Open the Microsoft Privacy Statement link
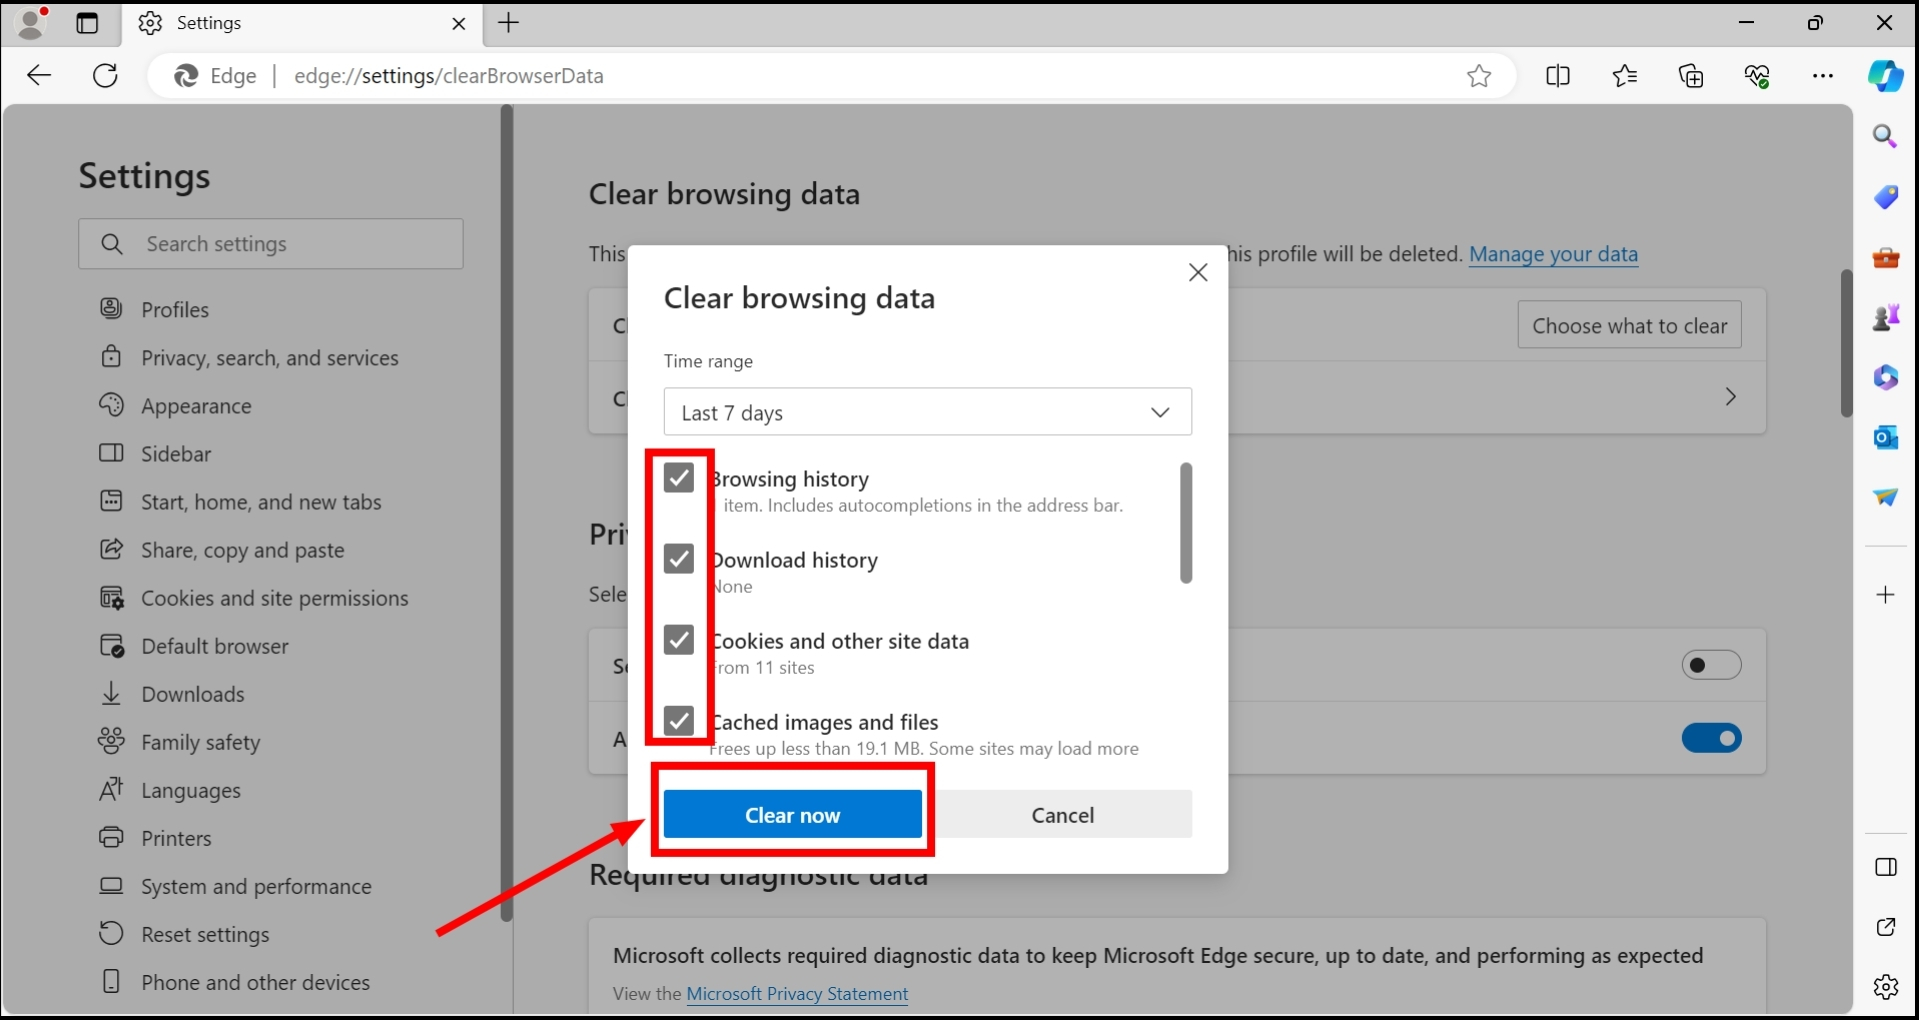The image size is (1919, 1020). pyautogui.click(x=797, y=994)
